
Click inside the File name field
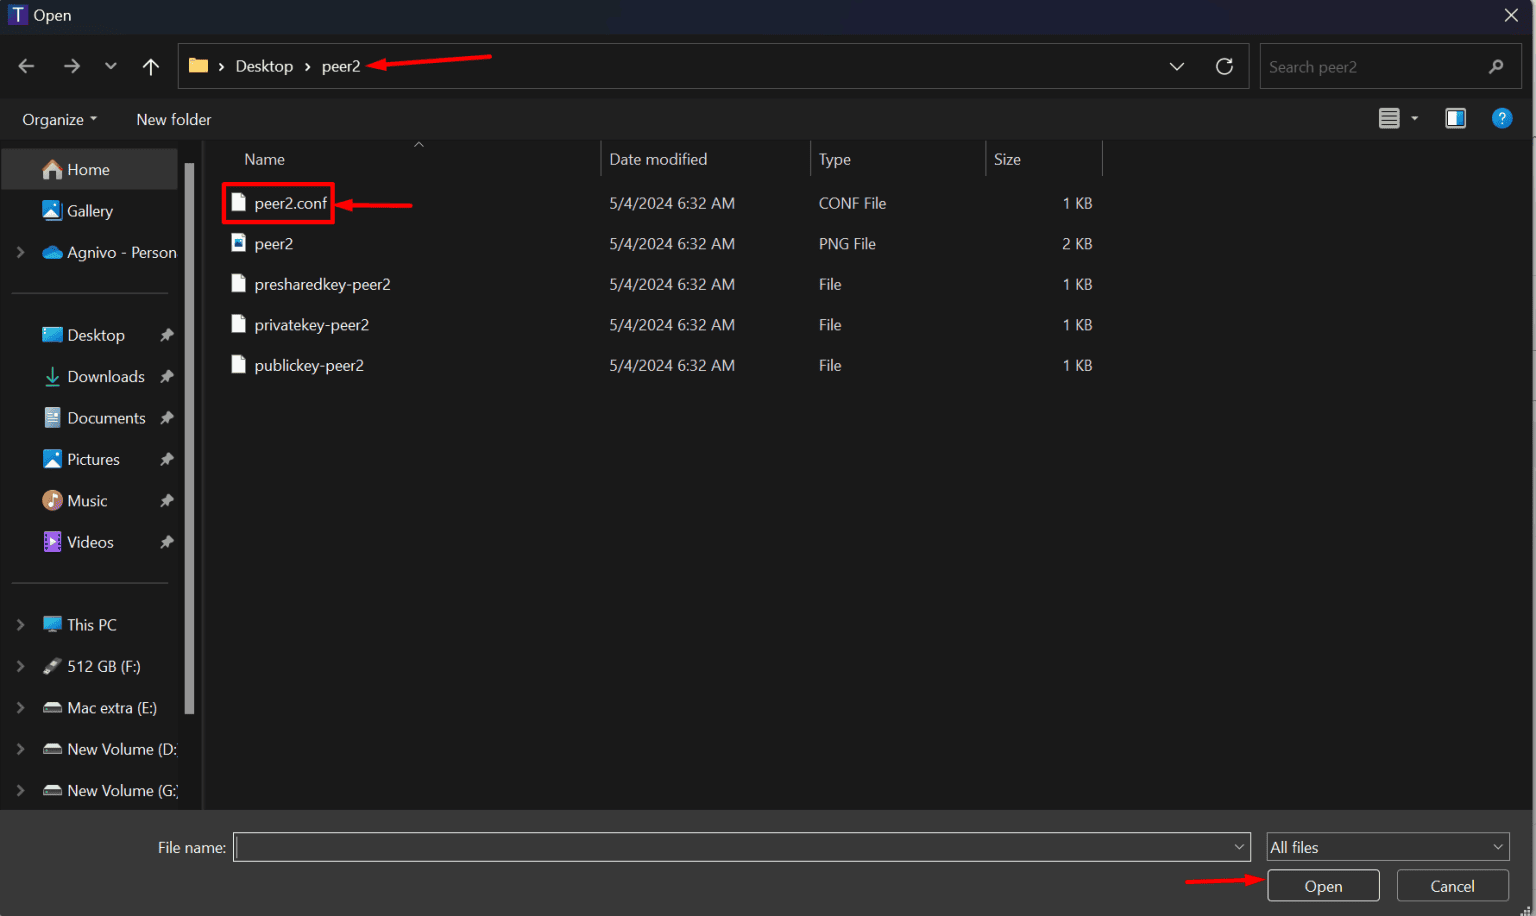(740, 847)
